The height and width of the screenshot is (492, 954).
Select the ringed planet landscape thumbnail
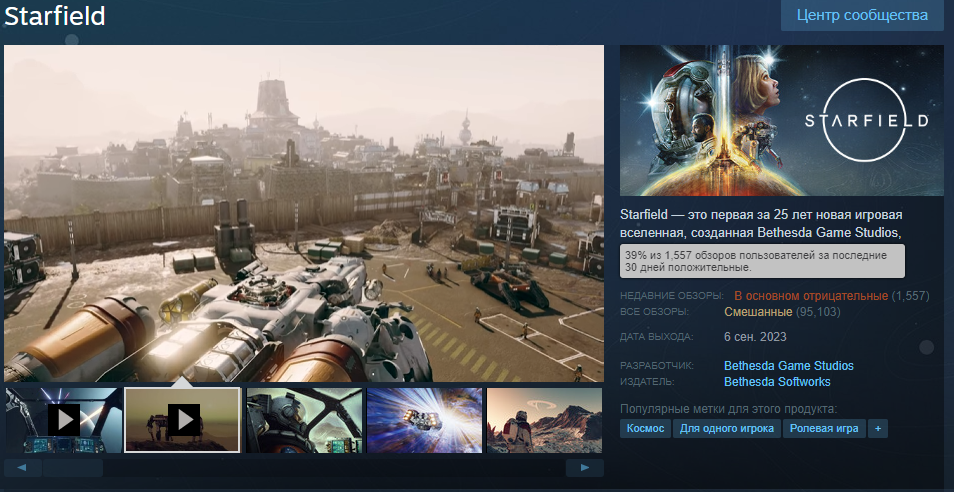(545, 420)
